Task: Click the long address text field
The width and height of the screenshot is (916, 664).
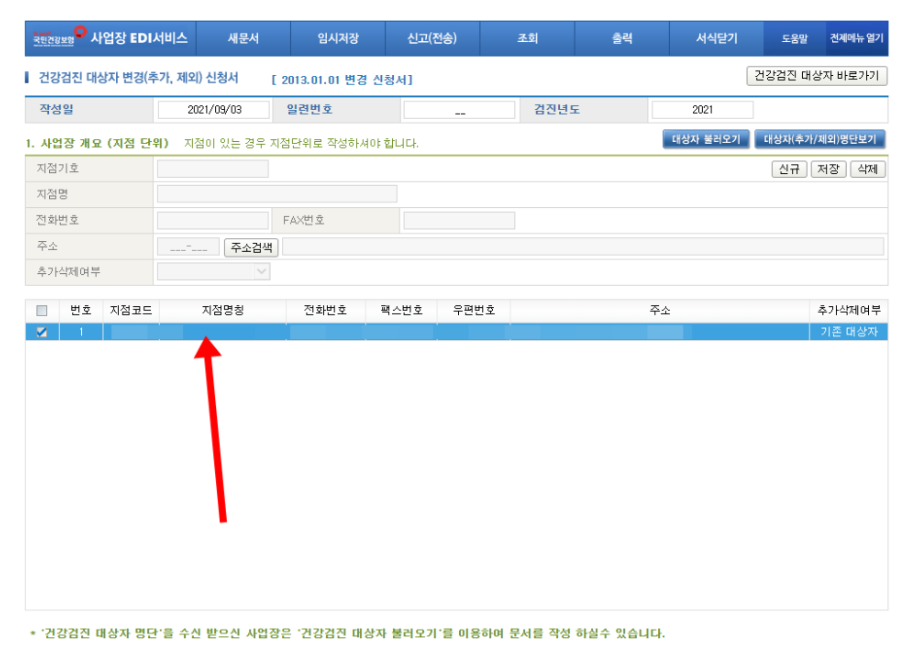Action: (x=583, y=247)
